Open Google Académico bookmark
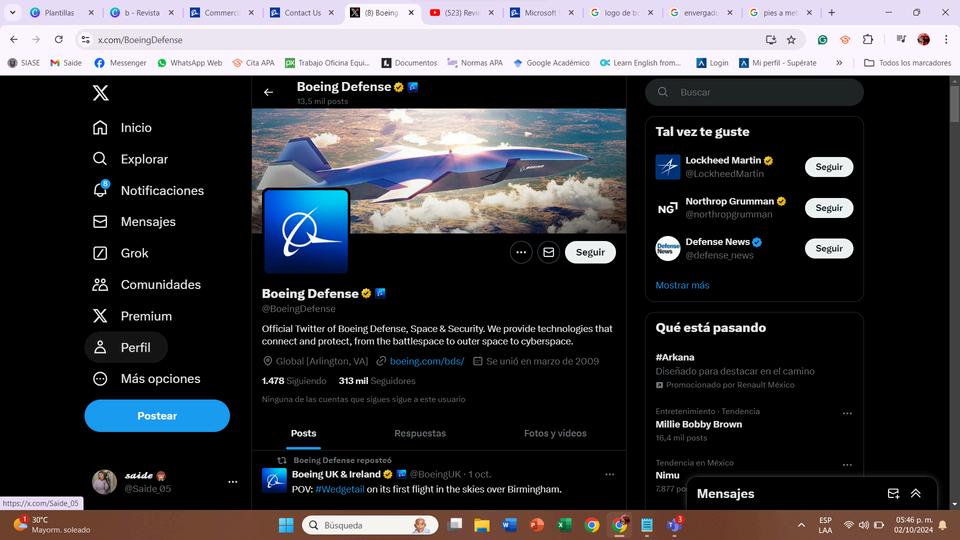 click(x=551, y=63)
